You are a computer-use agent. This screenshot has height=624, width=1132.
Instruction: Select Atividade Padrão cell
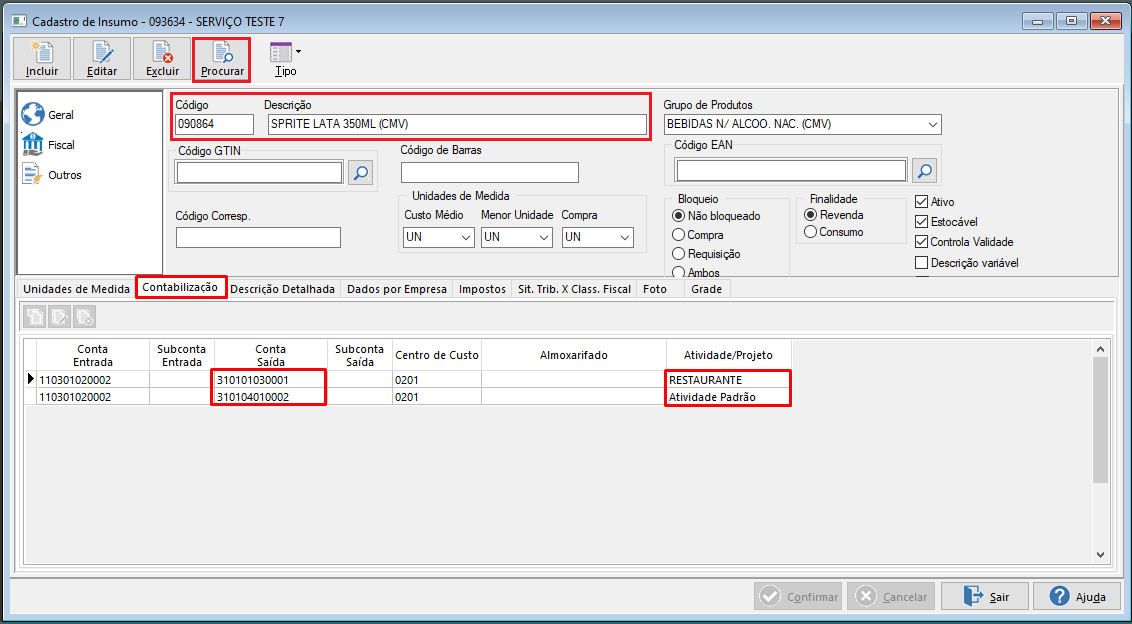coord(728,397)
